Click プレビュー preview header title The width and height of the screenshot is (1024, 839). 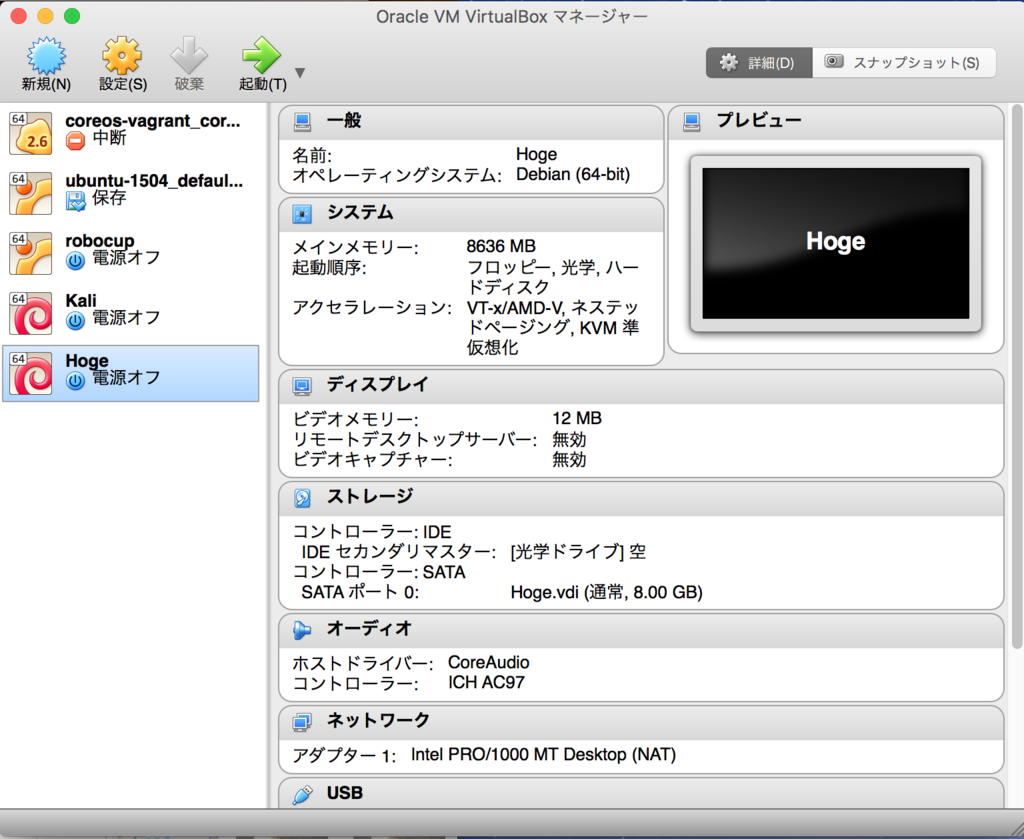point(758,121)
